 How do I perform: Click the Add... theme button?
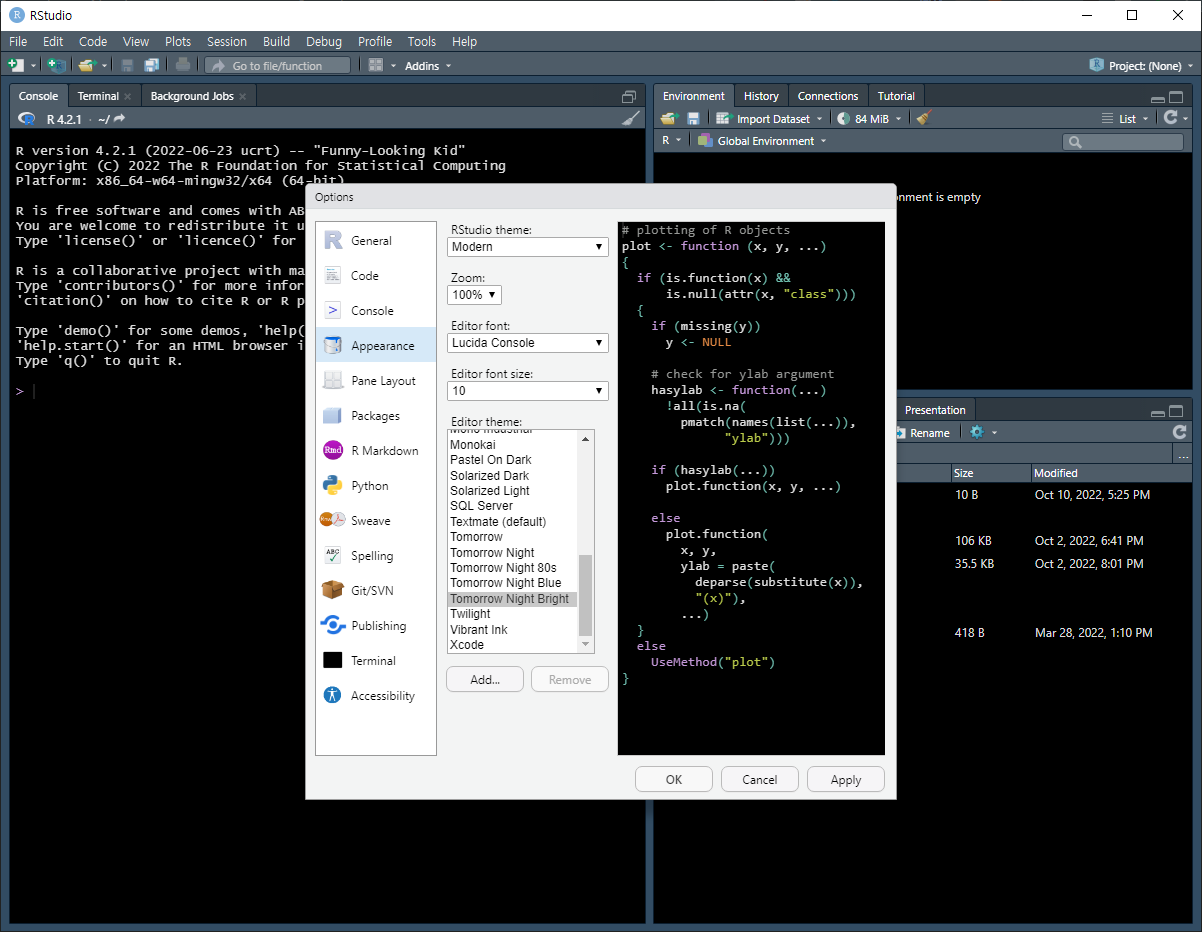485,679
